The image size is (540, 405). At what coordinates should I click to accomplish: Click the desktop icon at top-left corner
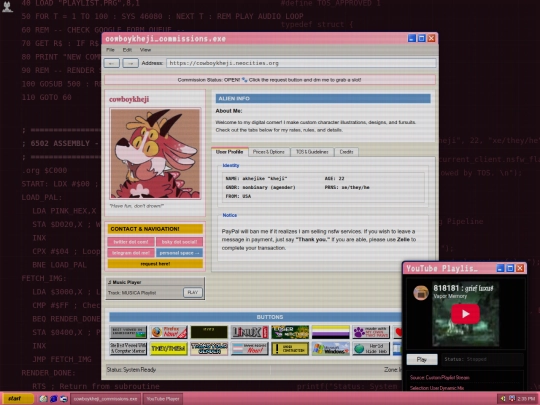[x=7, y=7]
